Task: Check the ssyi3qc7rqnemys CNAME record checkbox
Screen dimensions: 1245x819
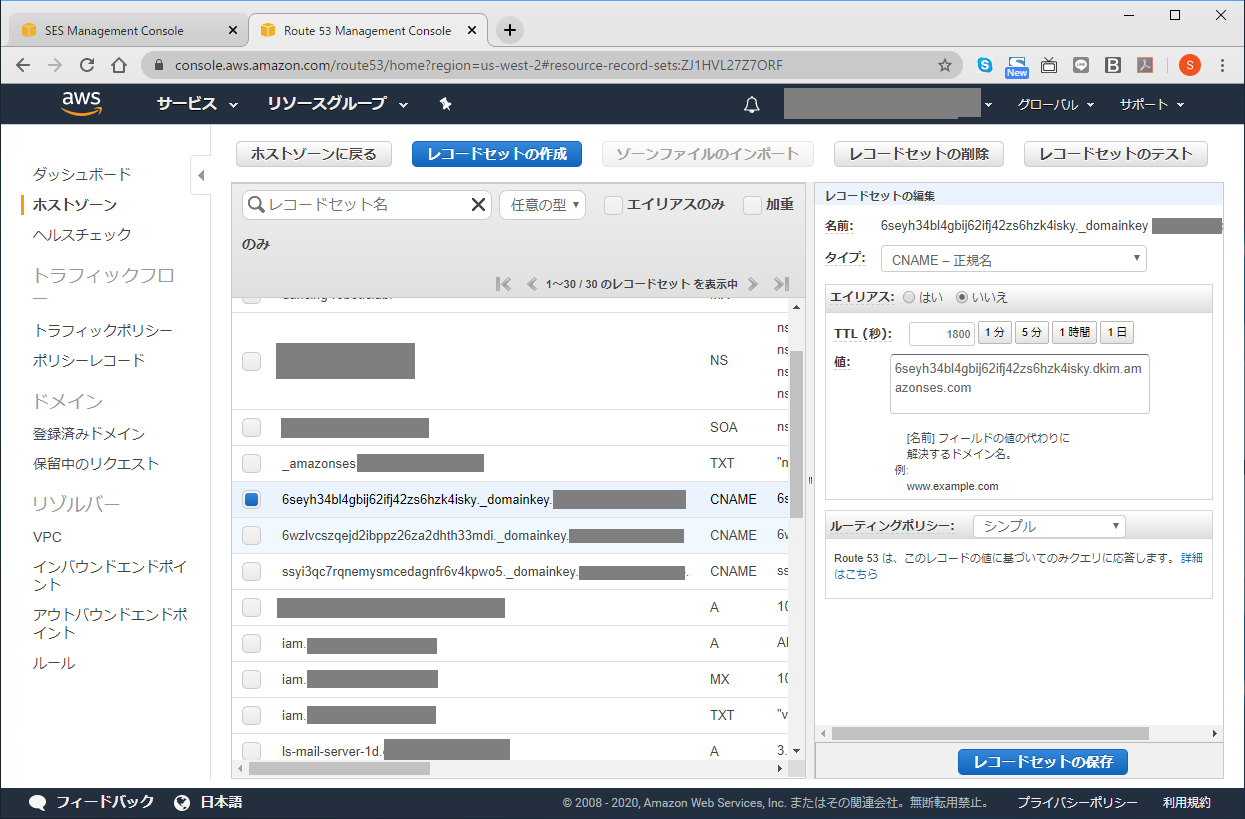Action: click(x=252, y=571)
